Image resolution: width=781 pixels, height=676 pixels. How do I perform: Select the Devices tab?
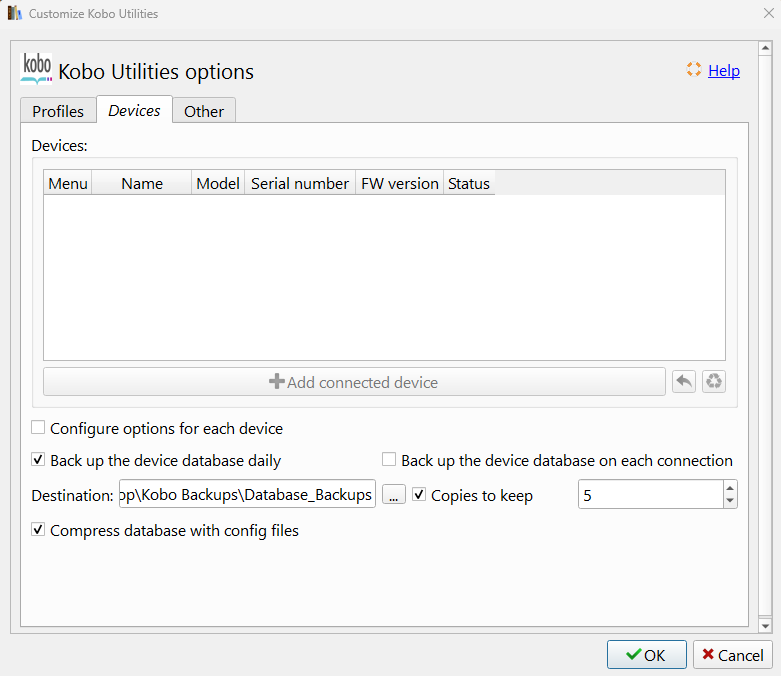[x=134, y=110]
